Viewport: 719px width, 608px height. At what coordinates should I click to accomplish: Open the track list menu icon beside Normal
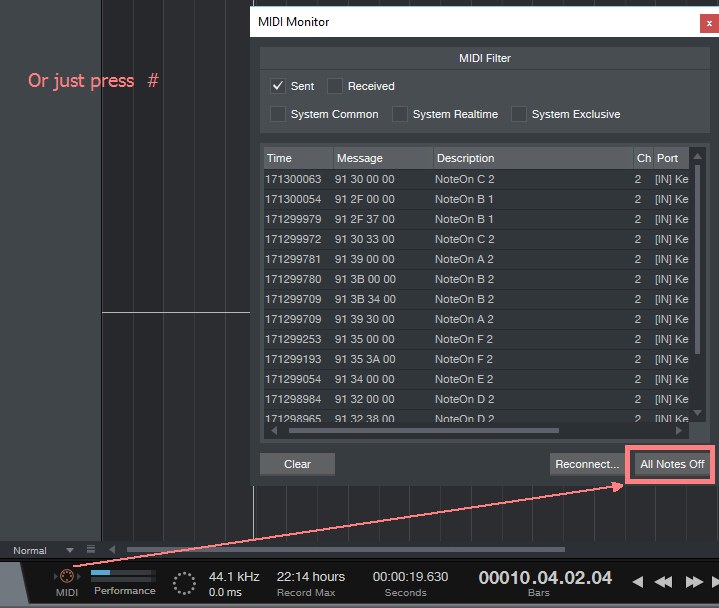coord(91,549)
